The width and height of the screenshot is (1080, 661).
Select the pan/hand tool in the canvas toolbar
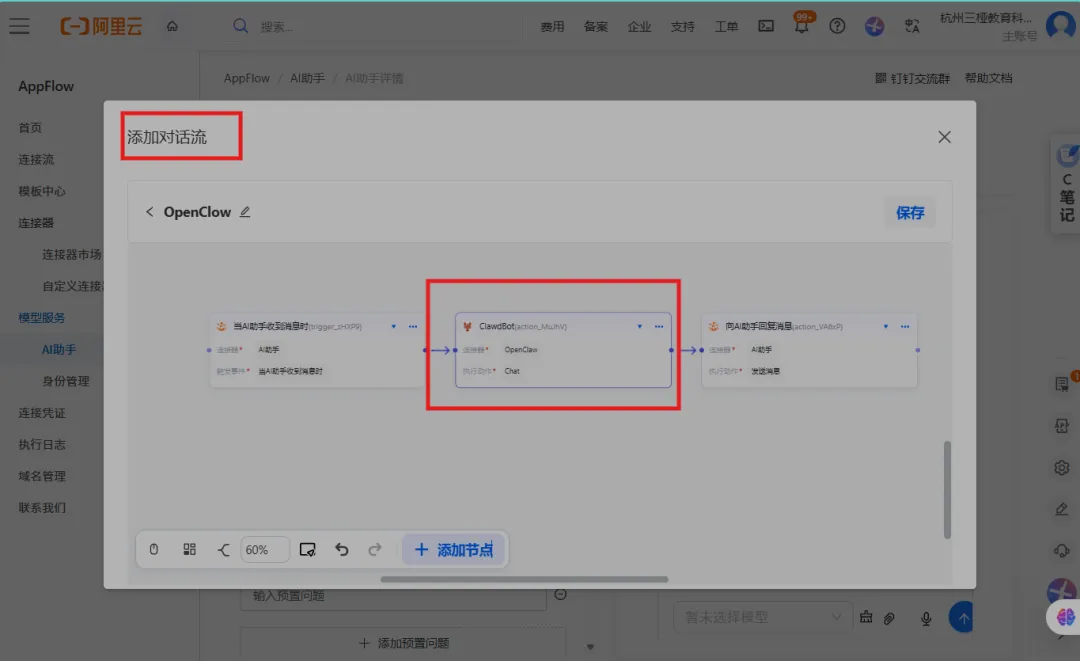coord(153,549)
